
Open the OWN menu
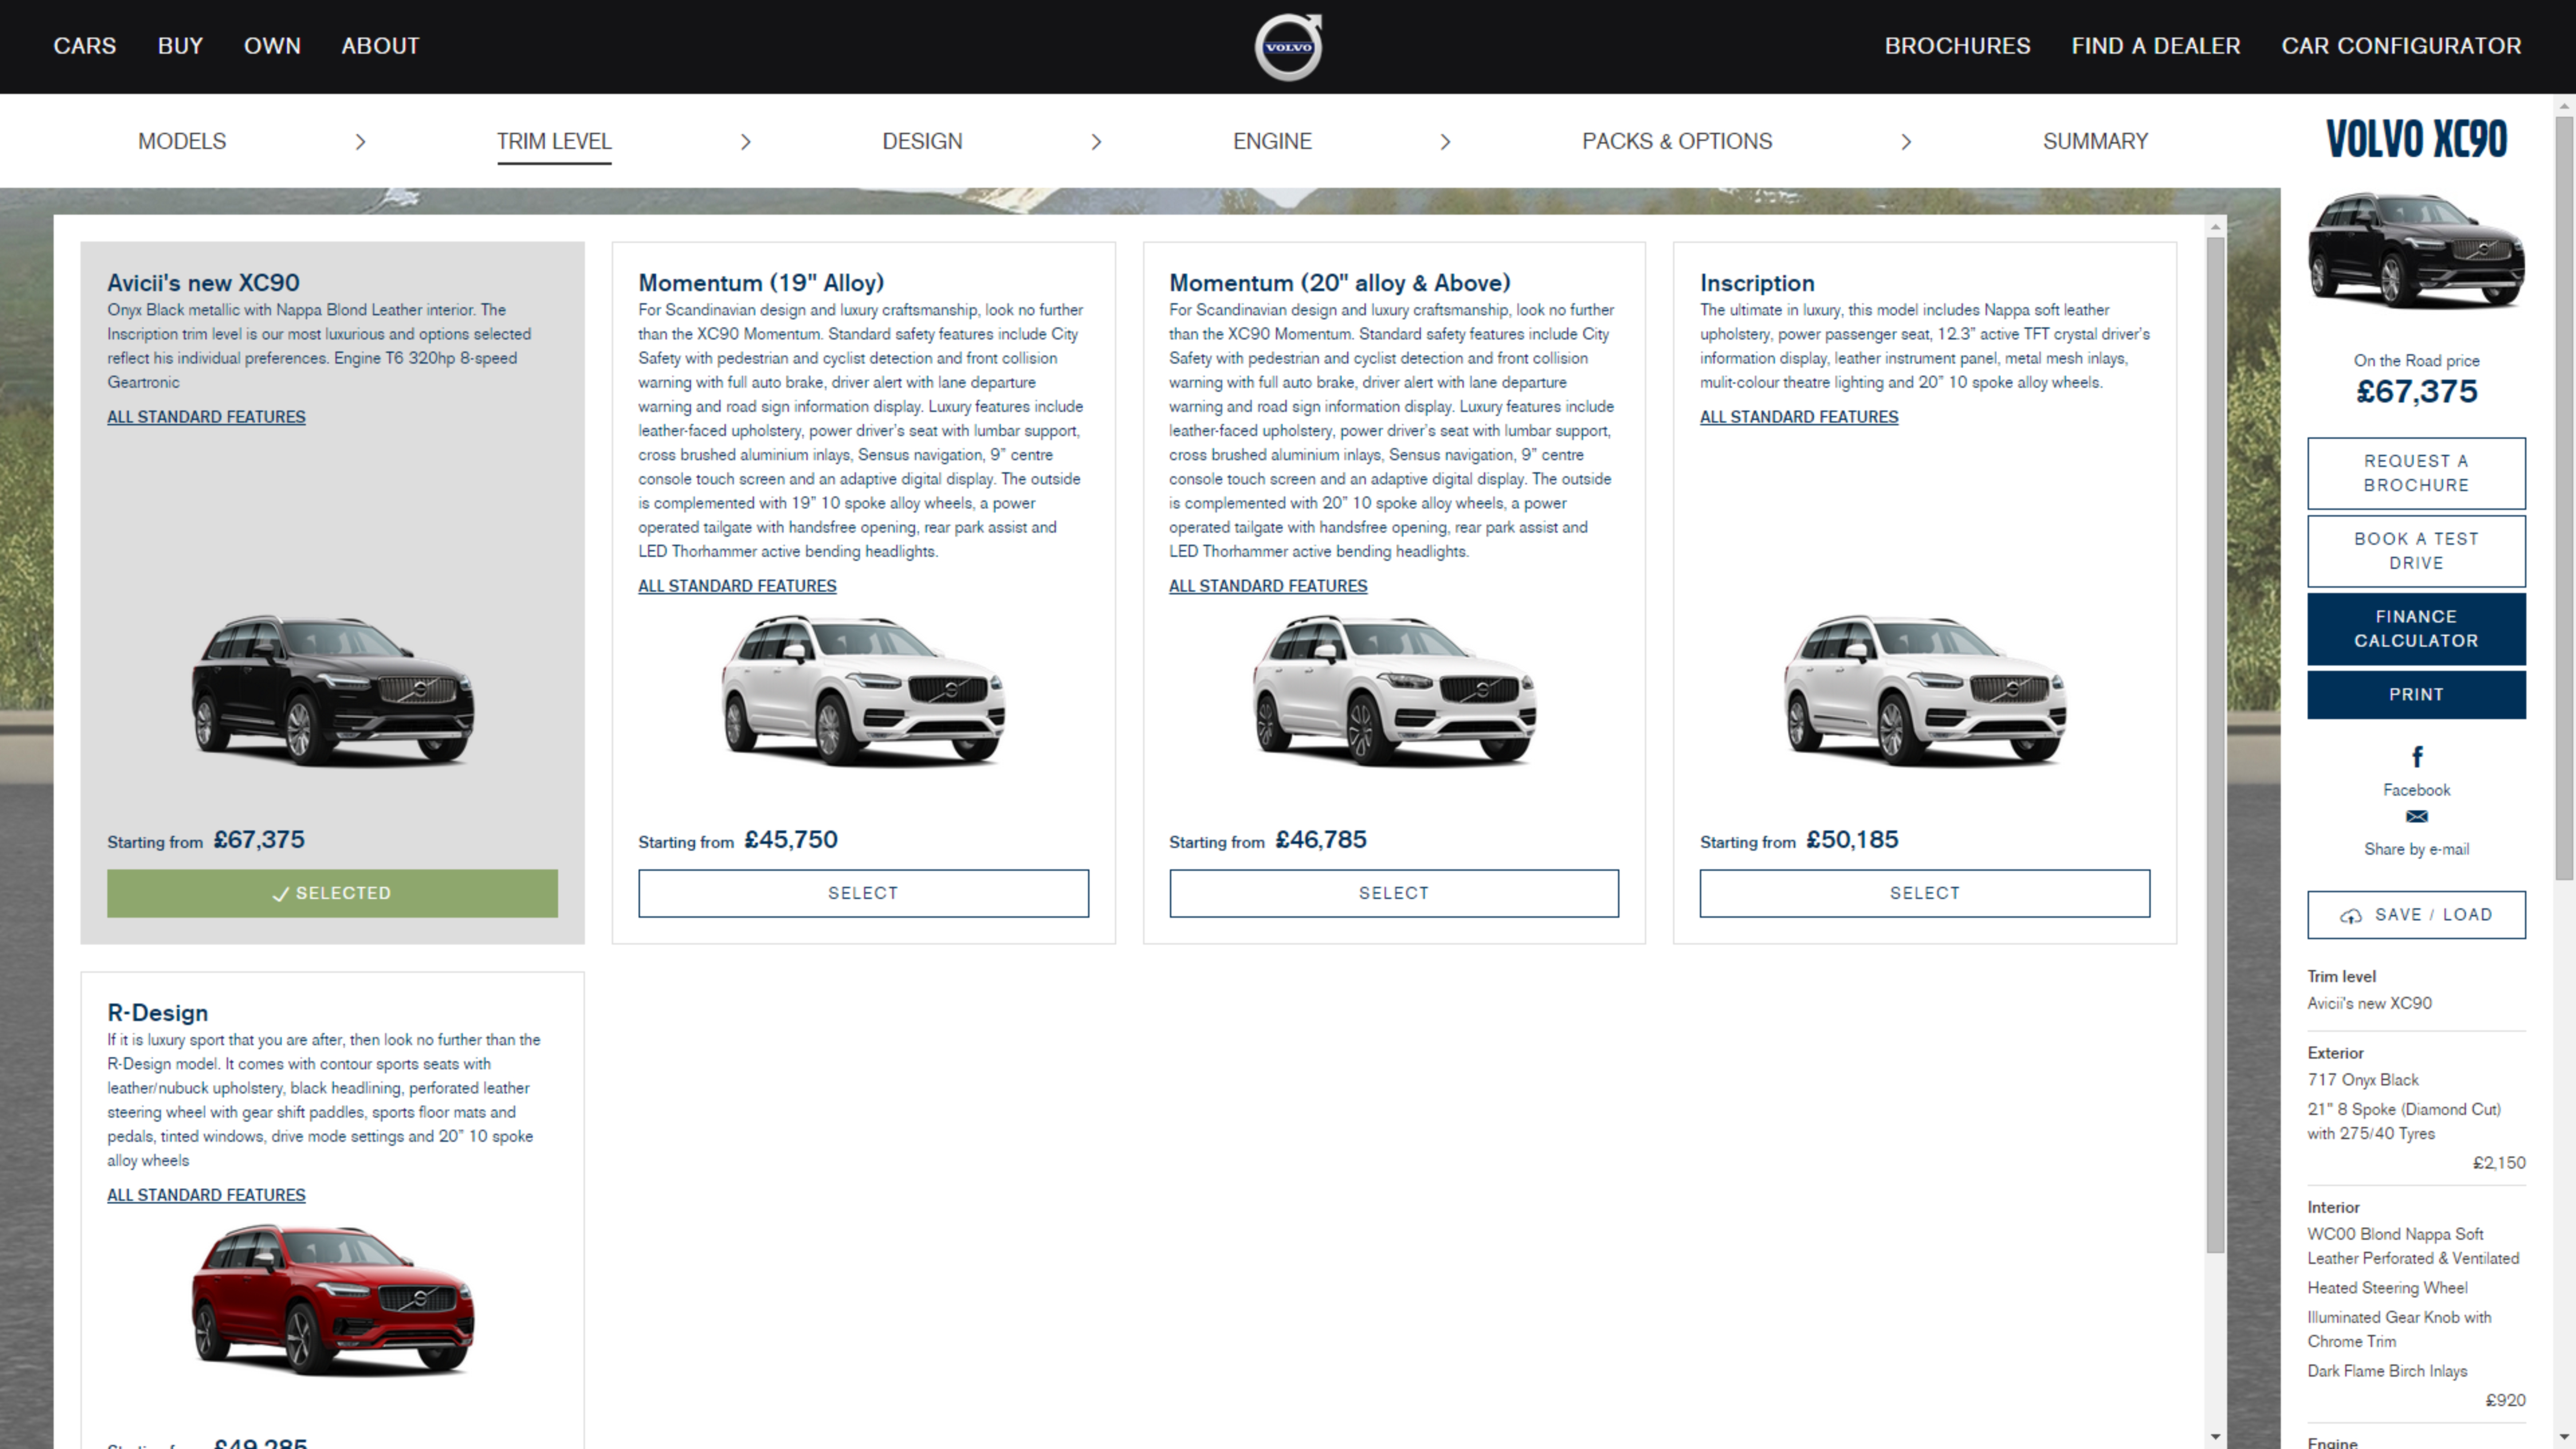272,46
